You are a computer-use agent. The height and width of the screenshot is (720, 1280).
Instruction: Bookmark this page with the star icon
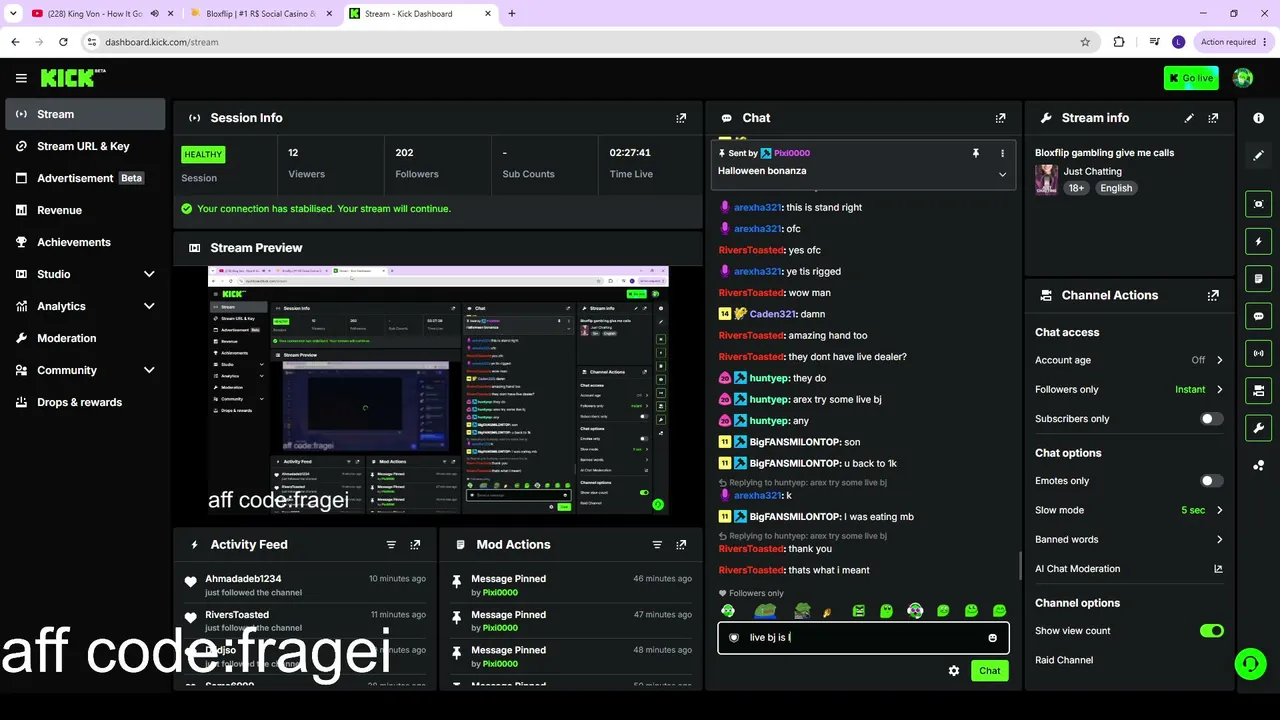tap(1085, 42)
